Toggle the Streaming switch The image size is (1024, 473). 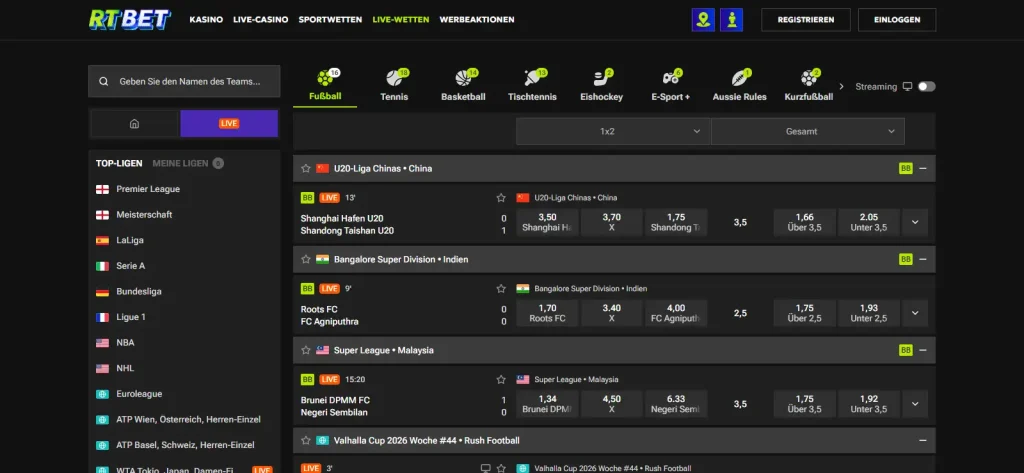tap(926, 86)
